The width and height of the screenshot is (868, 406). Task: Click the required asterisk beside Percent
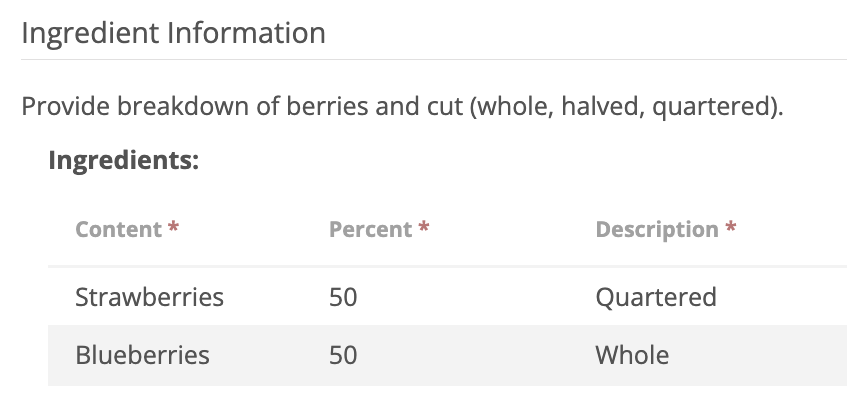425,228
